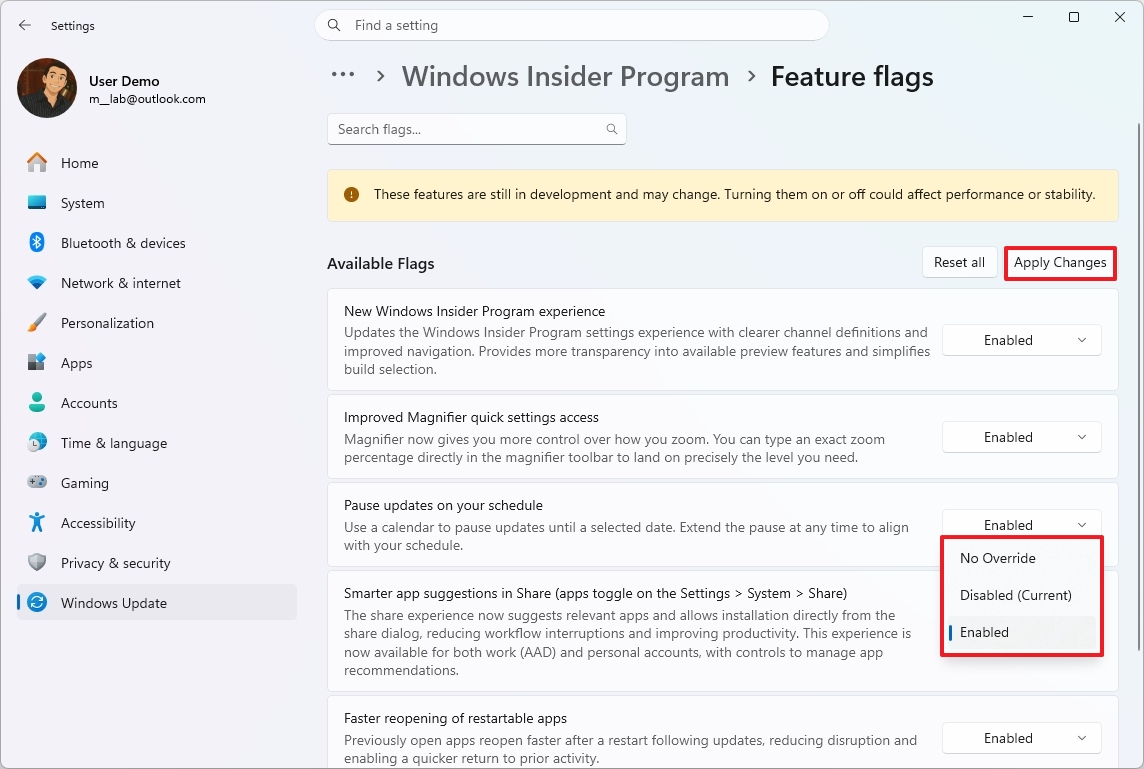Screen dimensions: 1144x769
Task: Click the m_lab@outlook.com account email
Action: click(147, 99)
